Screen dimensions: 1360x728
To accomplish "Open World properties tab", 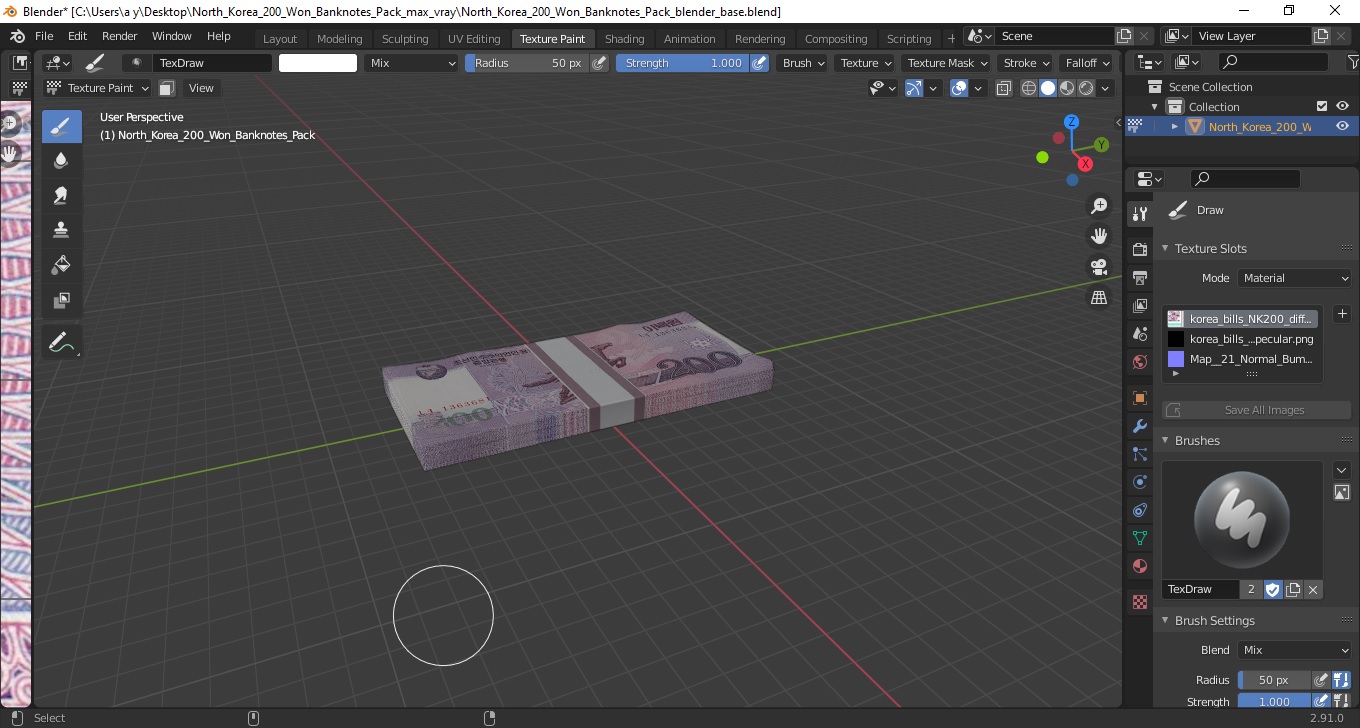I will tap(1139, 362).
